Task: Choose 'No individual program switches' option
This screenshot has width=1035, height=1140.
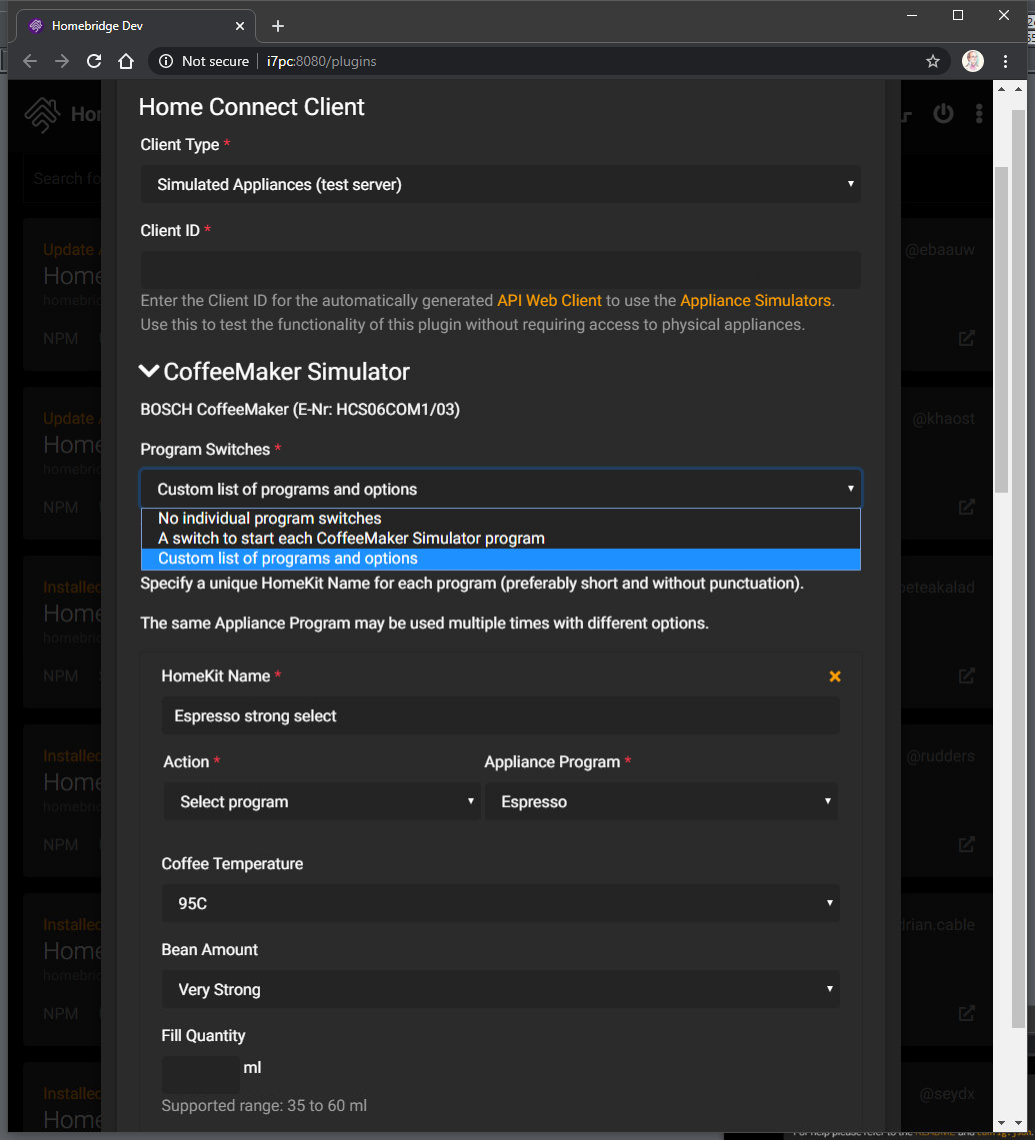Action: click(x=270, y=518)
